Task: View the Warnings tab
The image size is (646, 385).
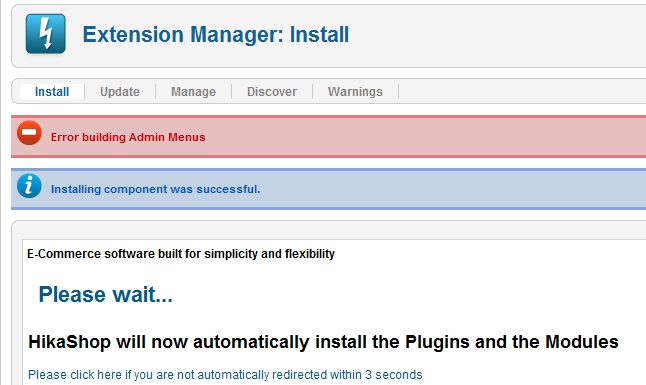Action: point(355,92)
